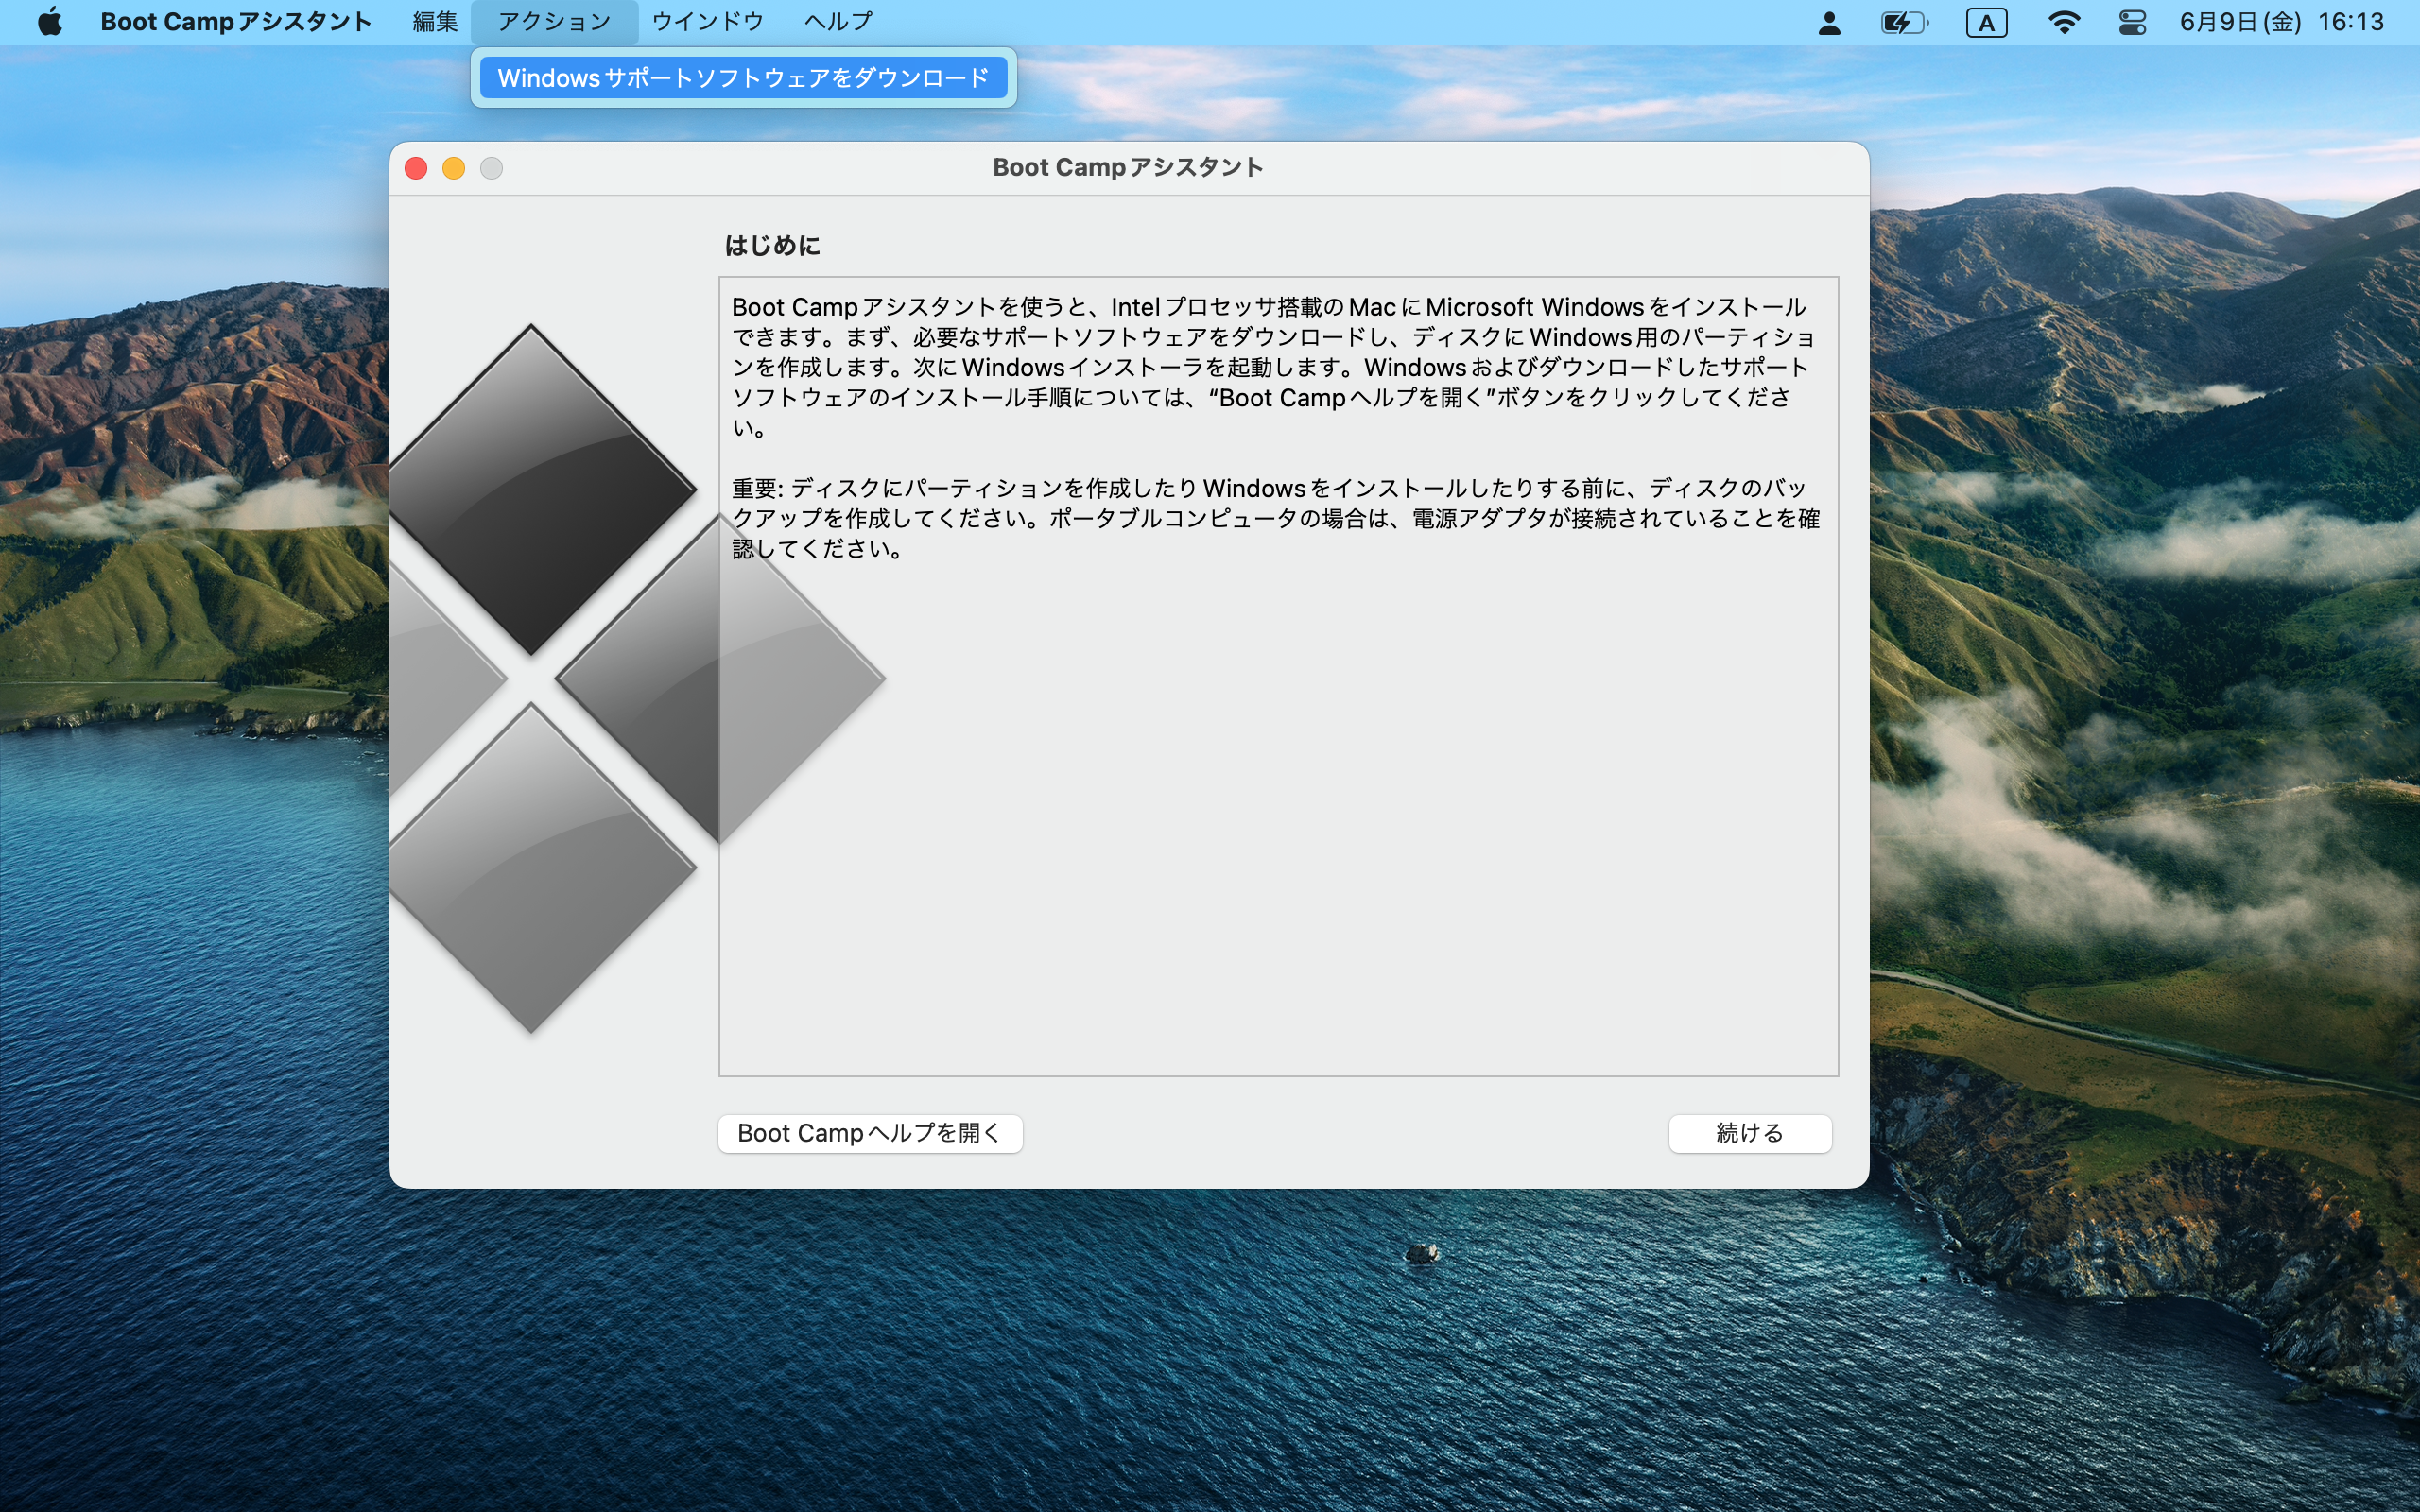Click the 続ける button
Image resolution: width=2420 pixels, height=1512 pixels.
(x=1749, y=1133)
